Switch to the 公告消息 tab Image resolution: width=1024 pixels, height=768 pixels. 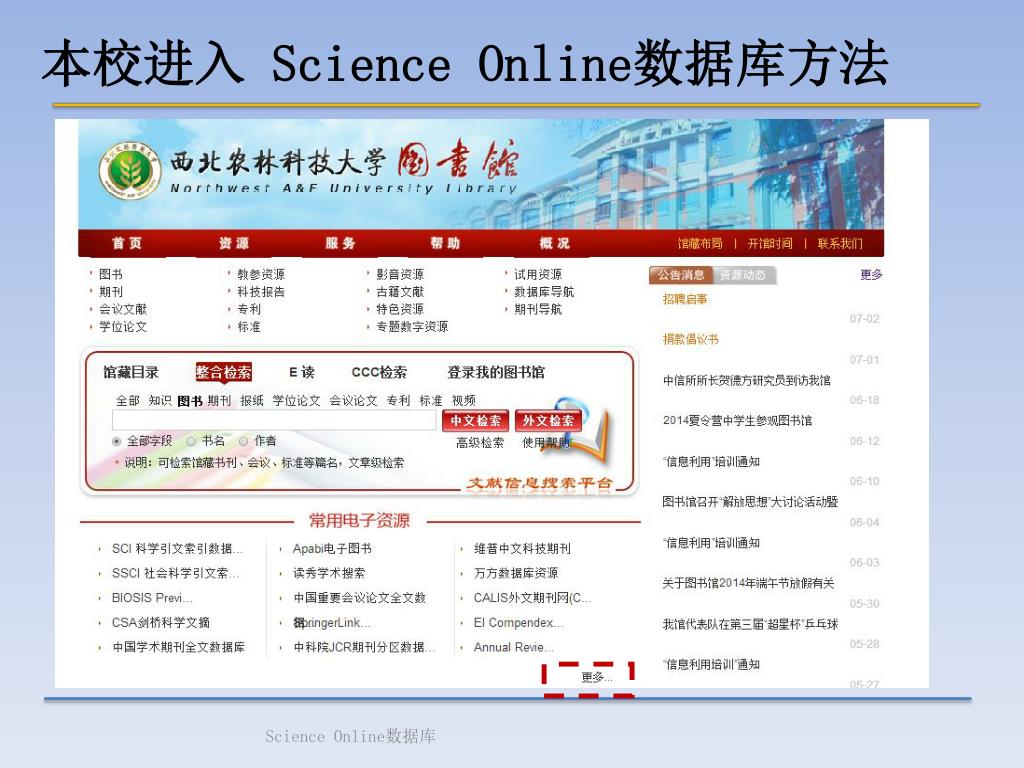(x=680, y=275)
